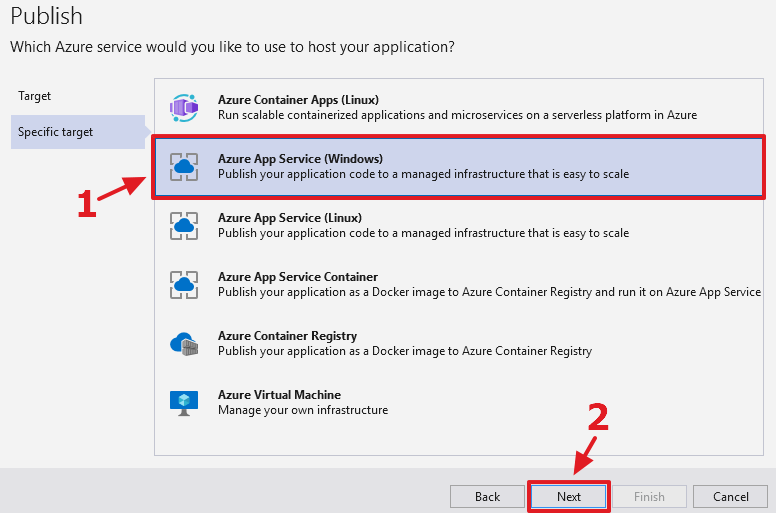Image resolution: width=776 pixels, height=513 pixels.
Task: Select Azure Container Apps (Linux) title
Action: coord(298,100)
